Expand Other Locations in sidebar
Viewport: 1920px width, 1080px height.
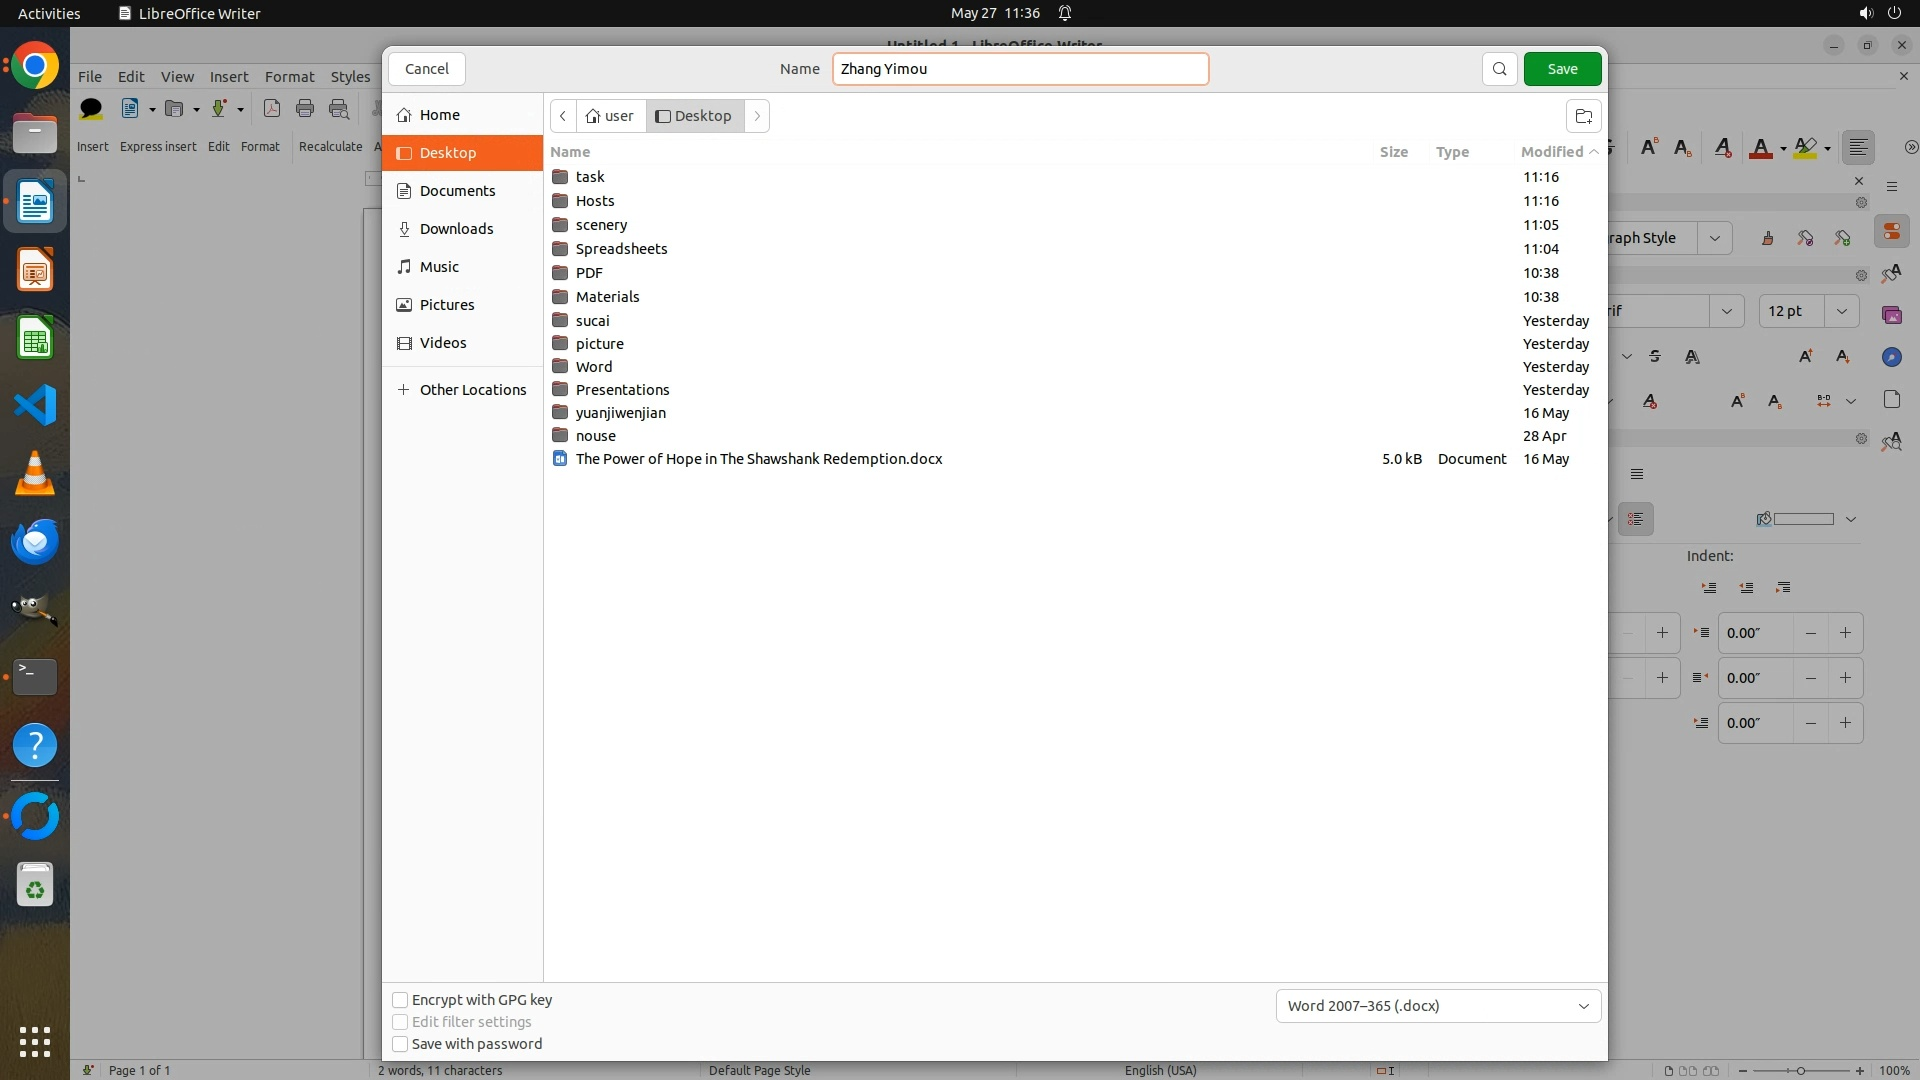tap(472, 390)
